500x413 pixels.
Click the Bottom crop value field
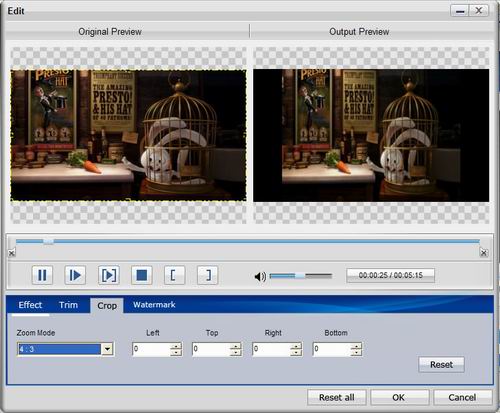coord(332,349)
